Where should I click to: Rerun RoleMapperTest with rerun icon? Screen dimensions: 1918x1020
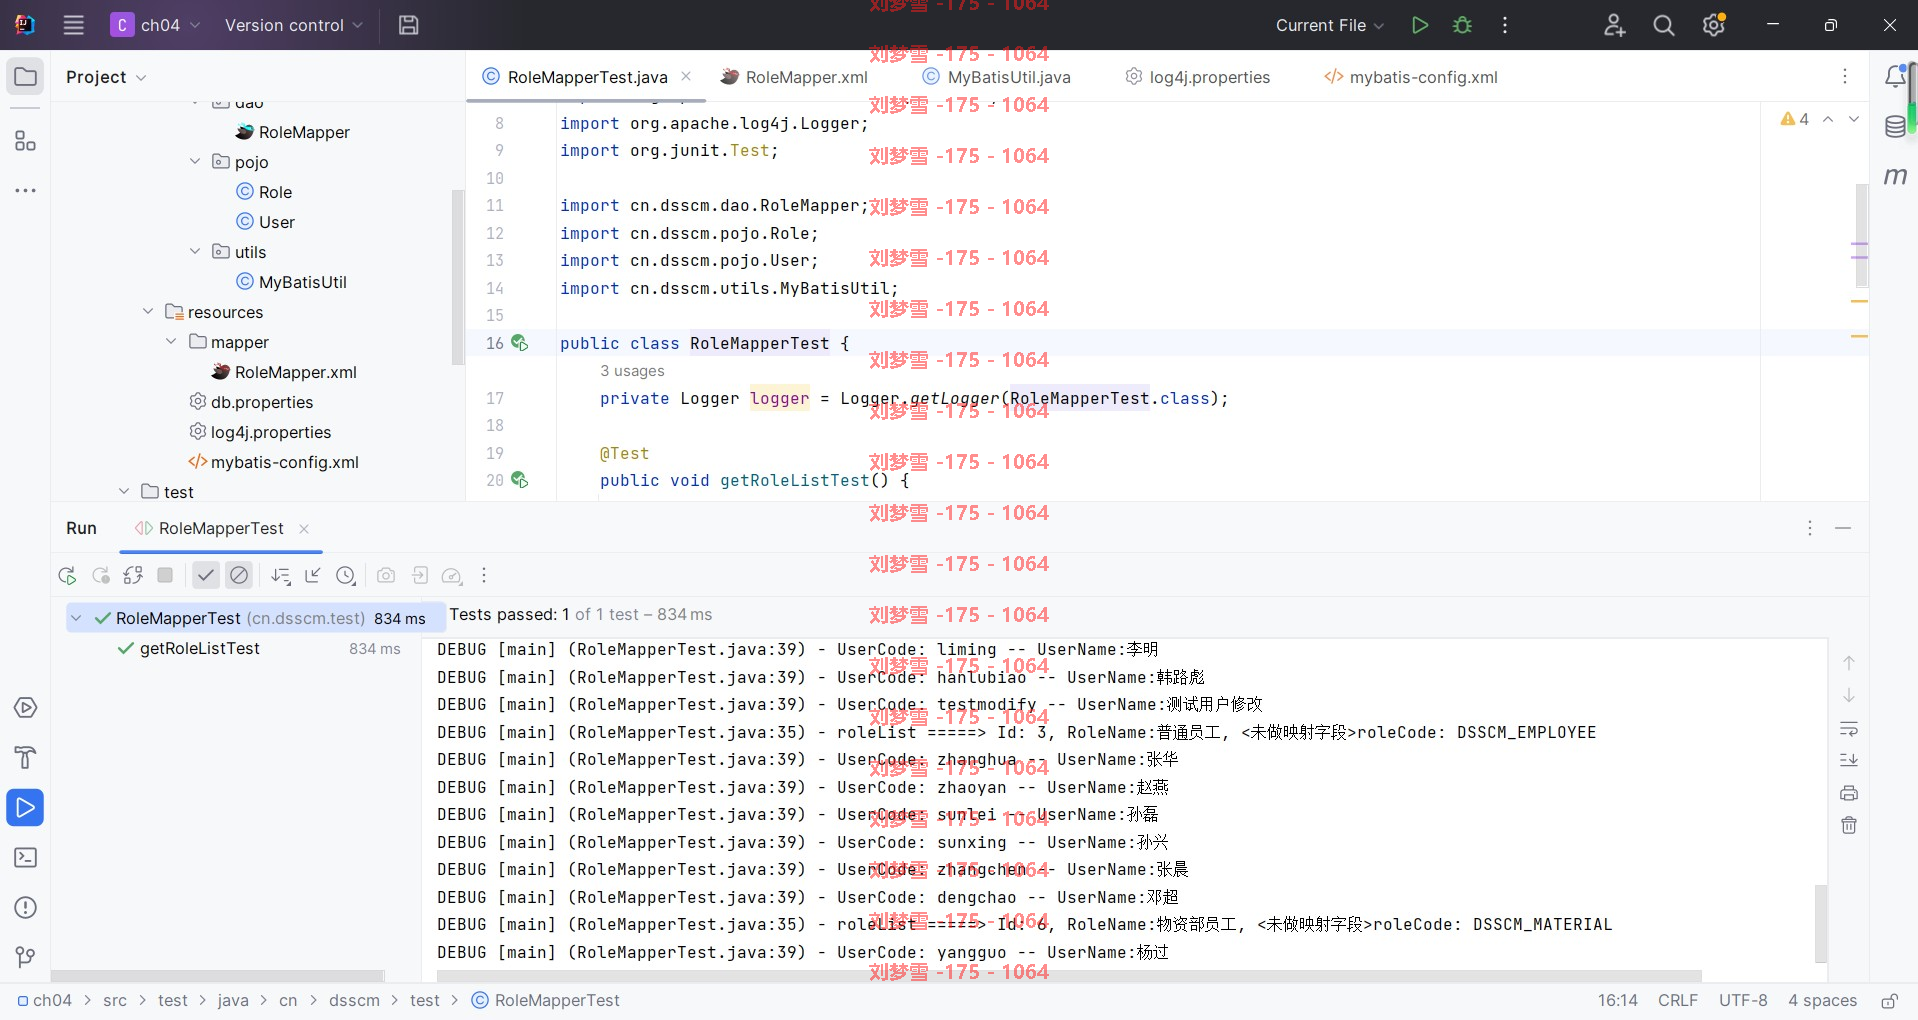point(68,576)
